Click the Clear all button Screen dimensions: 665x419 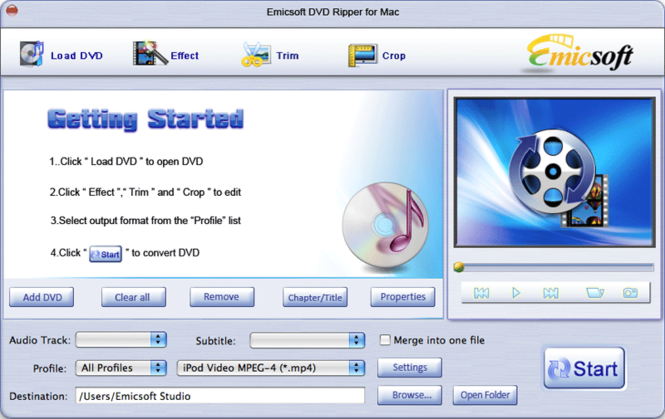point(133,297)
